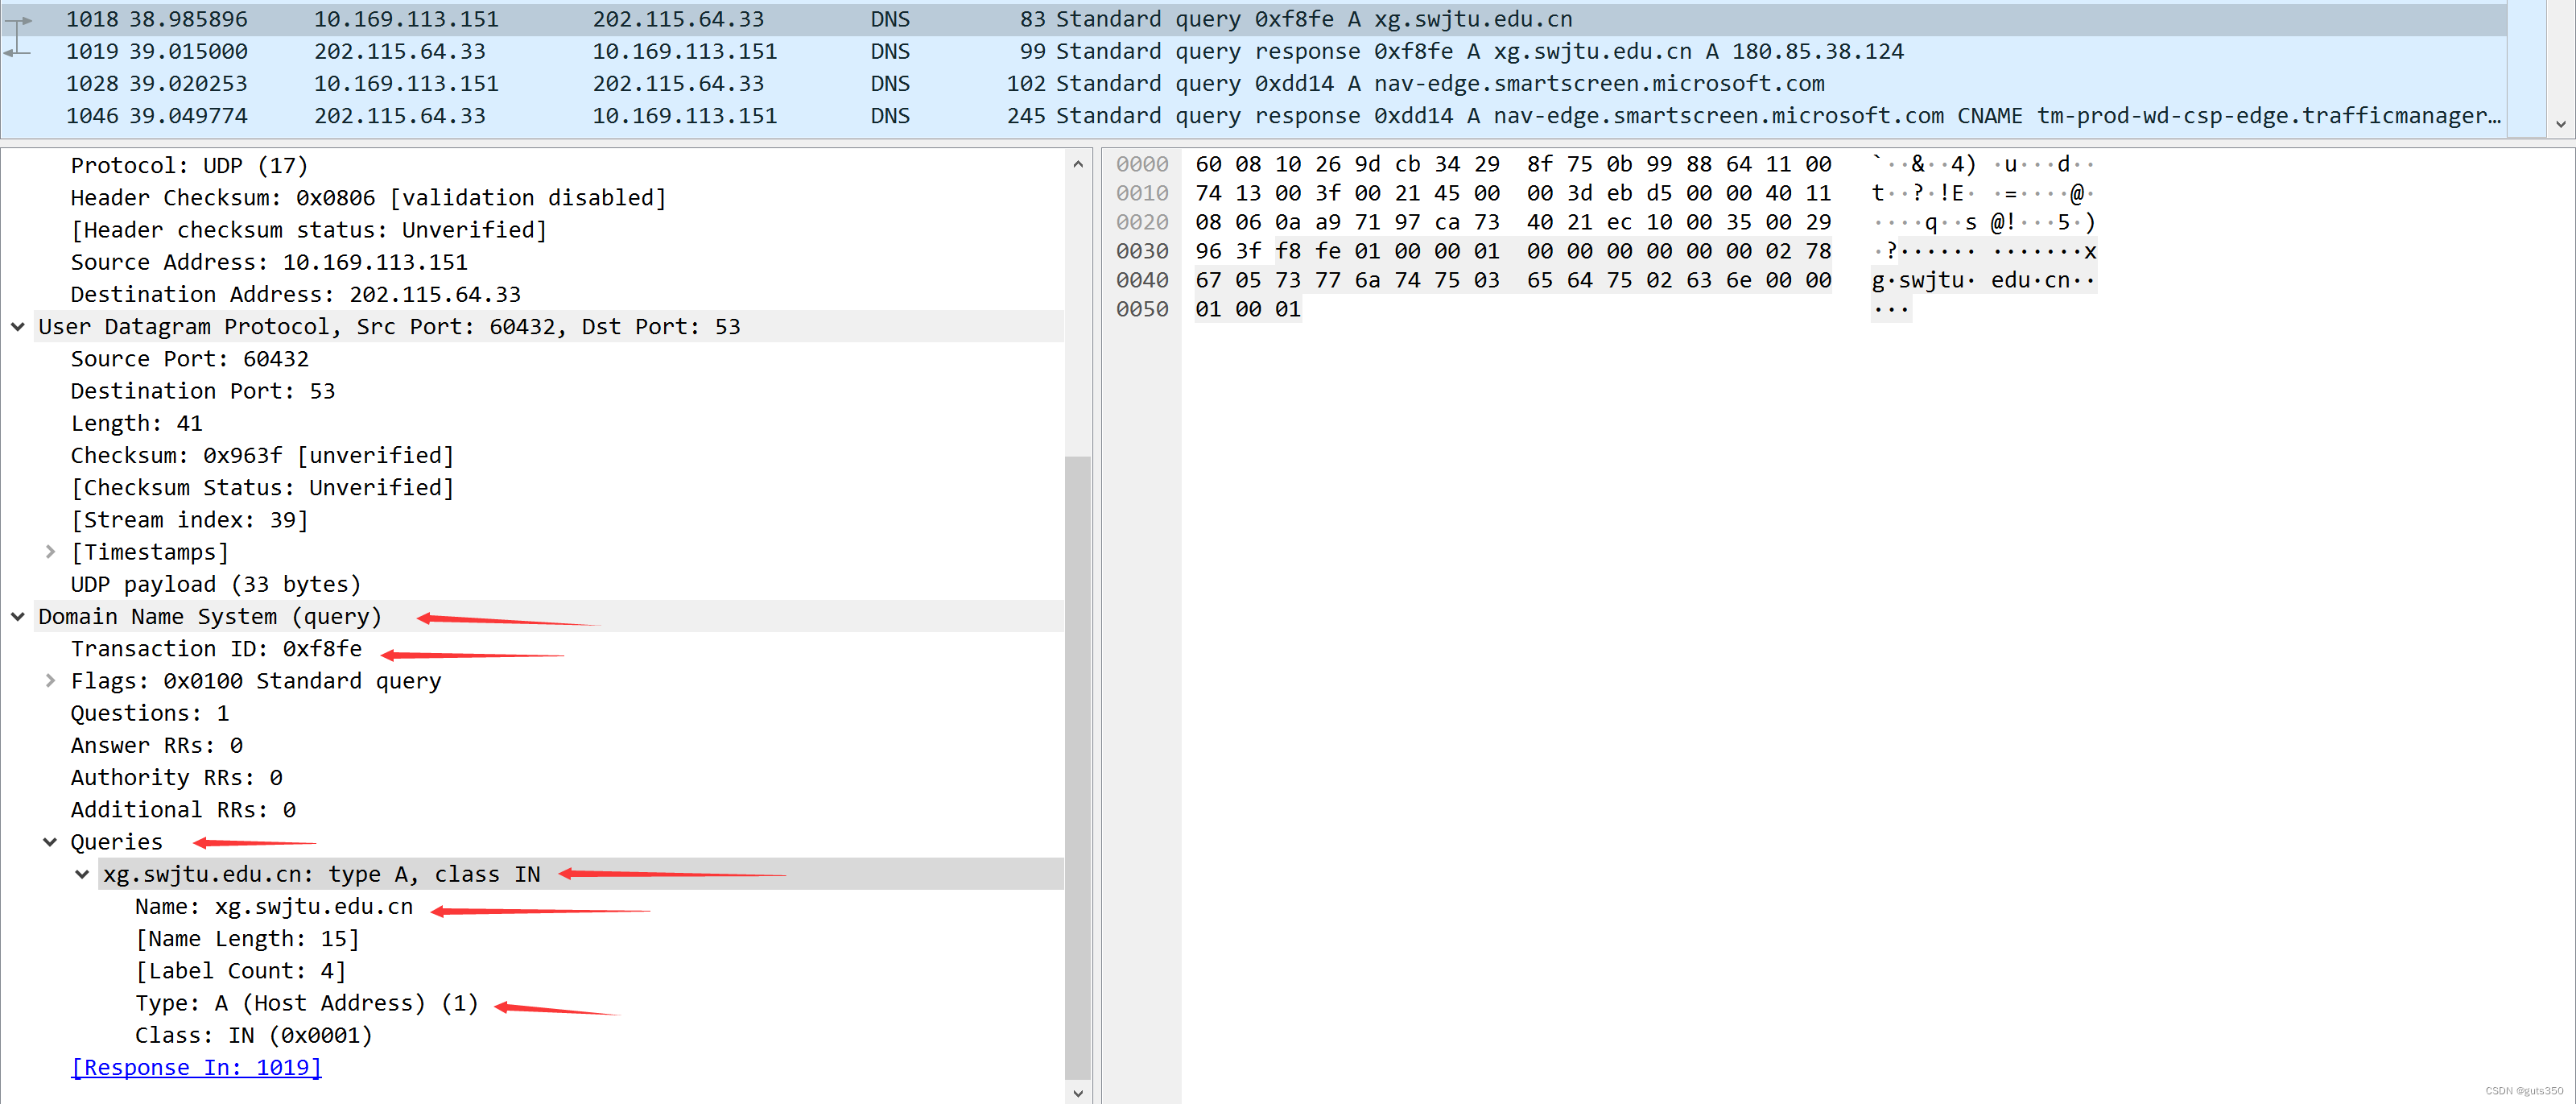Select packet 1046 CNAME response row
The height and width of the screenshot is (1104, 2576).
1254,115
